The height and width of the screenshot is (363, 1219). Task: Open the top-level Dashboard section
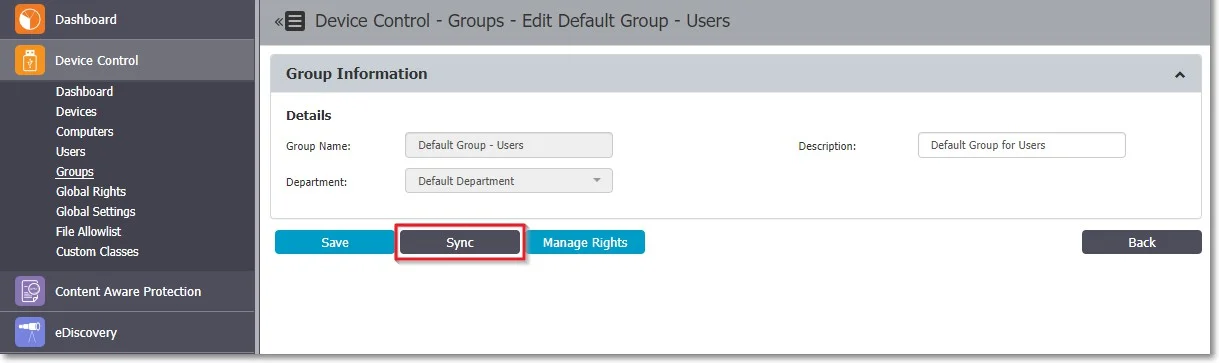128,19
